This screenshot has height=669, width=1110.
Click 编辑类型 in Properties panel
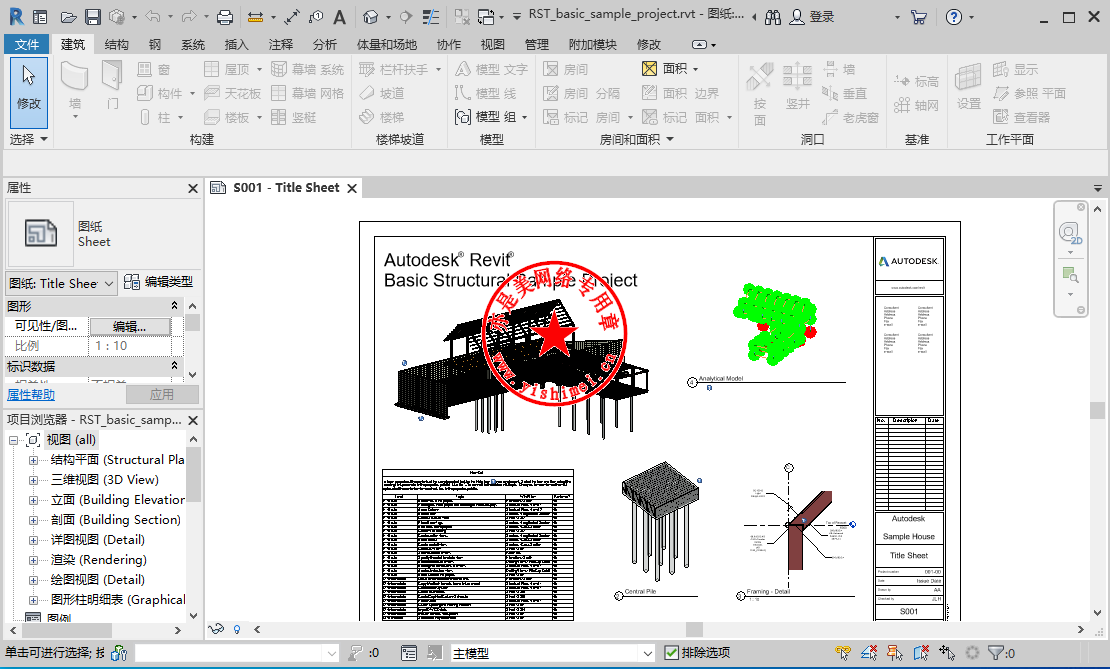pos(159,282)
